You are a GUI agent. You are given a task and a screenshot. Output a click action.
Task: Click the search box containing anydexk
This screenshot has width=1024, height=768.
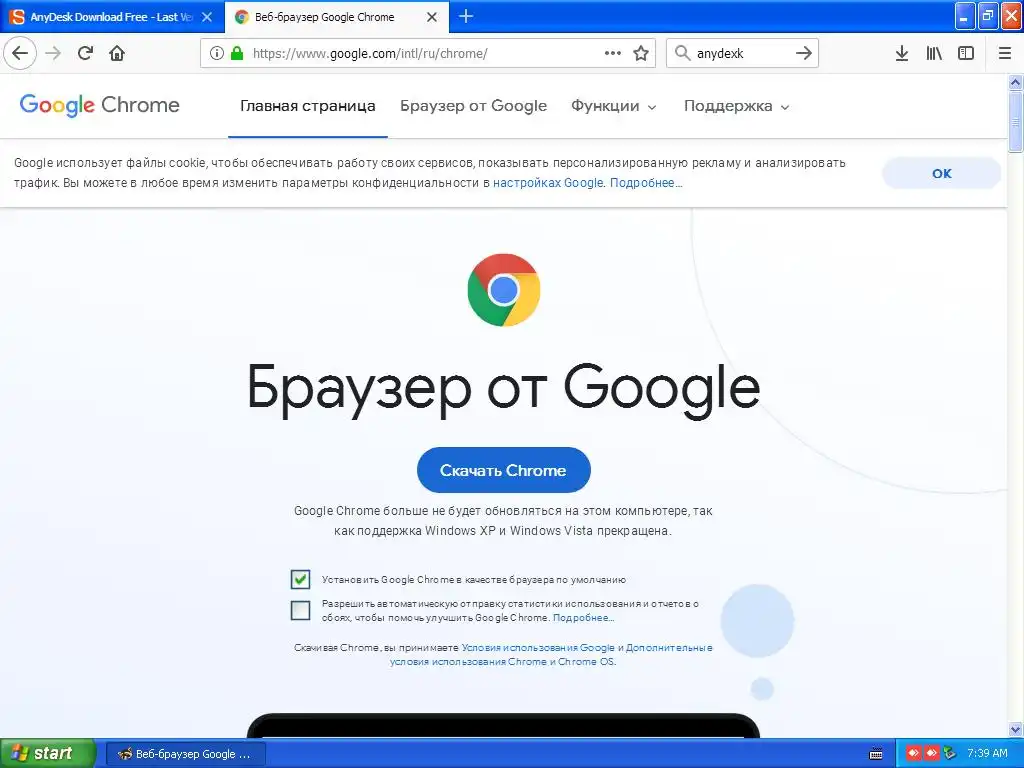coord(742,53)
